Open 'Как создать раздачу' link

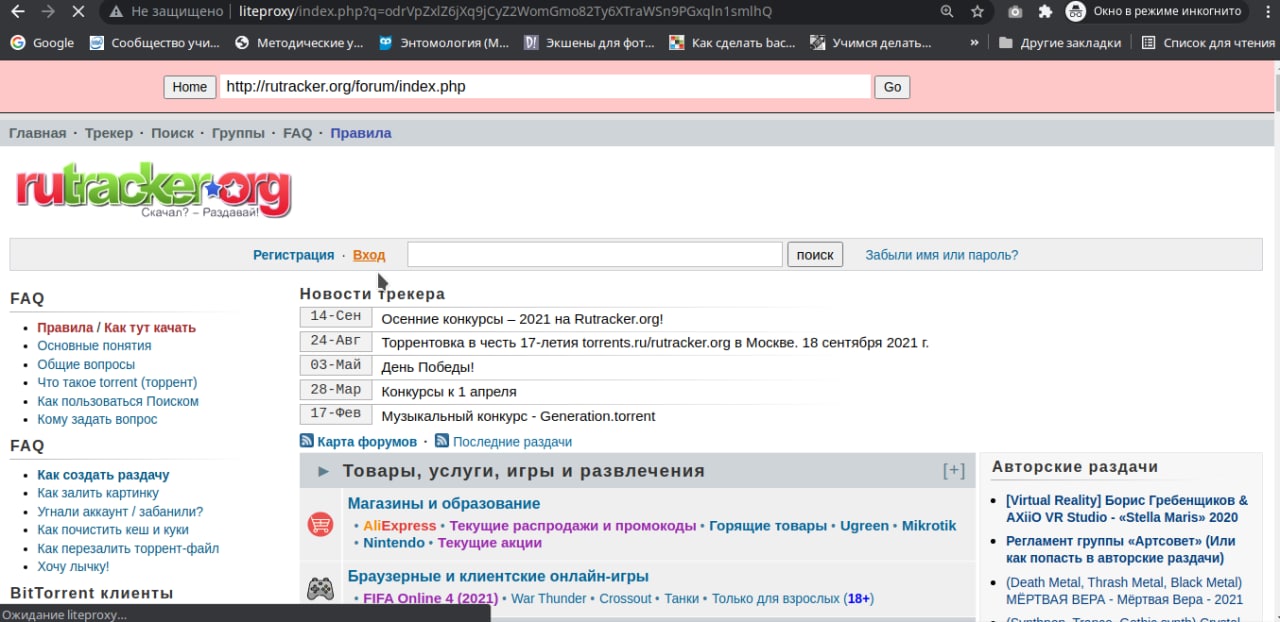(x=103, y=475)
